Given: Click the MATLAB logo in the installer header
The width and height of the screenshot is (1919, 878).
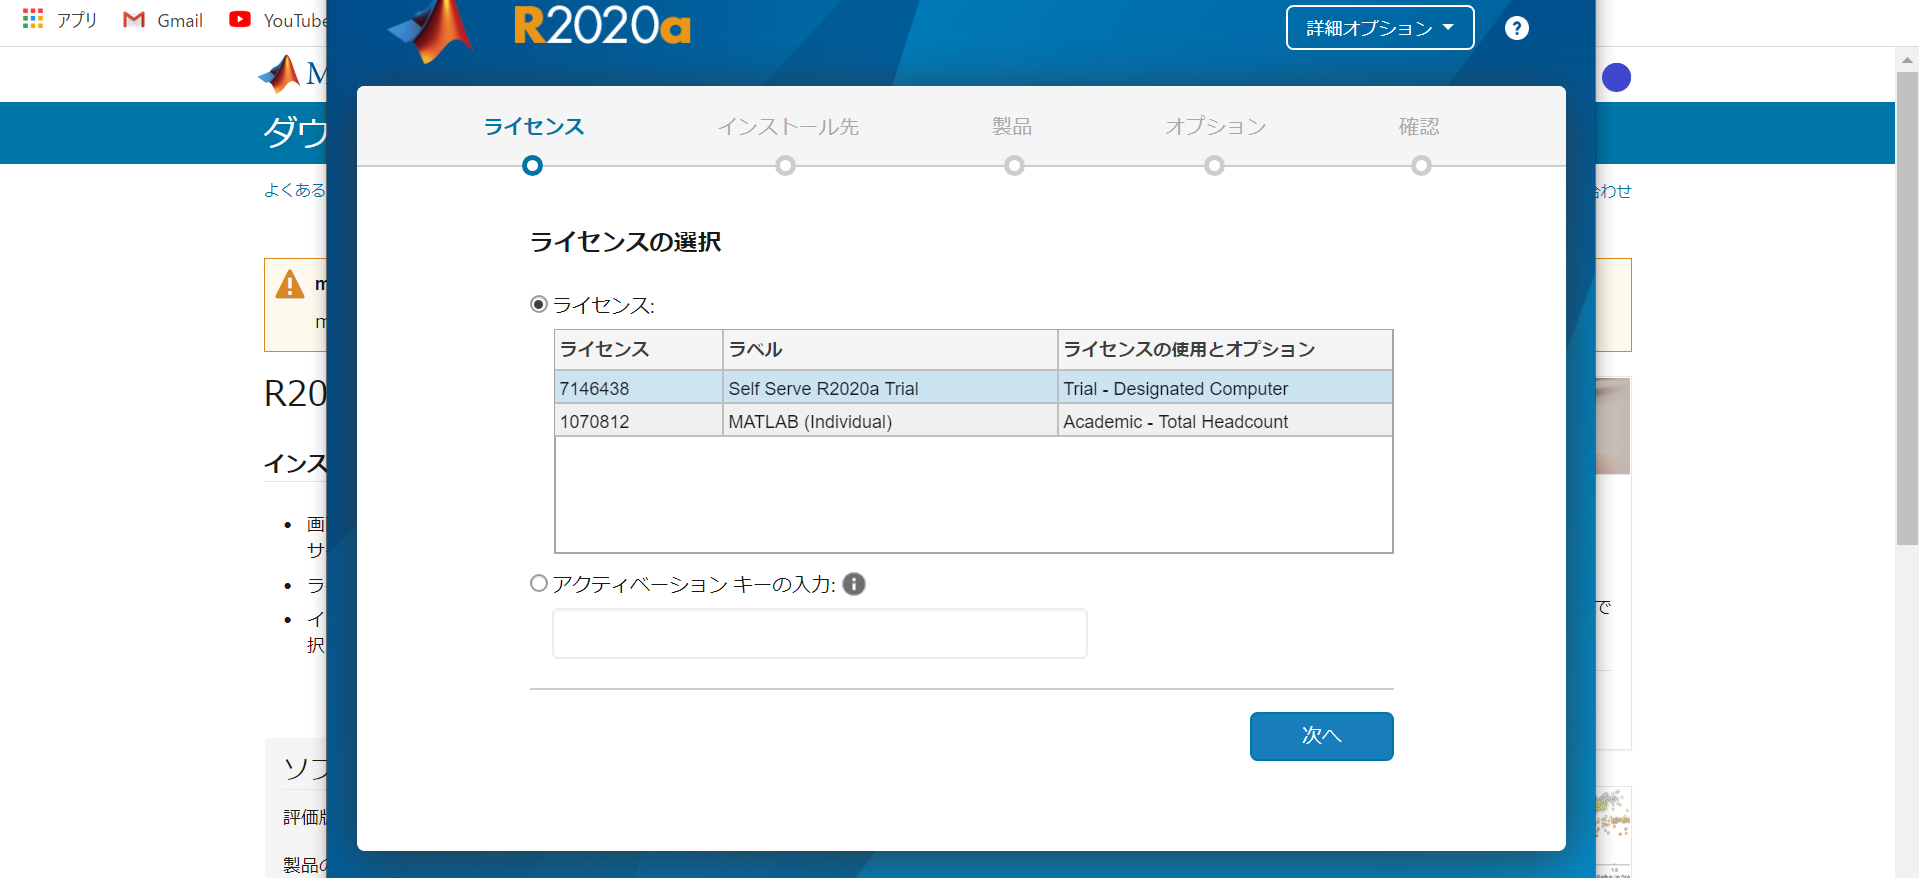Looking at the screenshot, I should coord(431,30).
